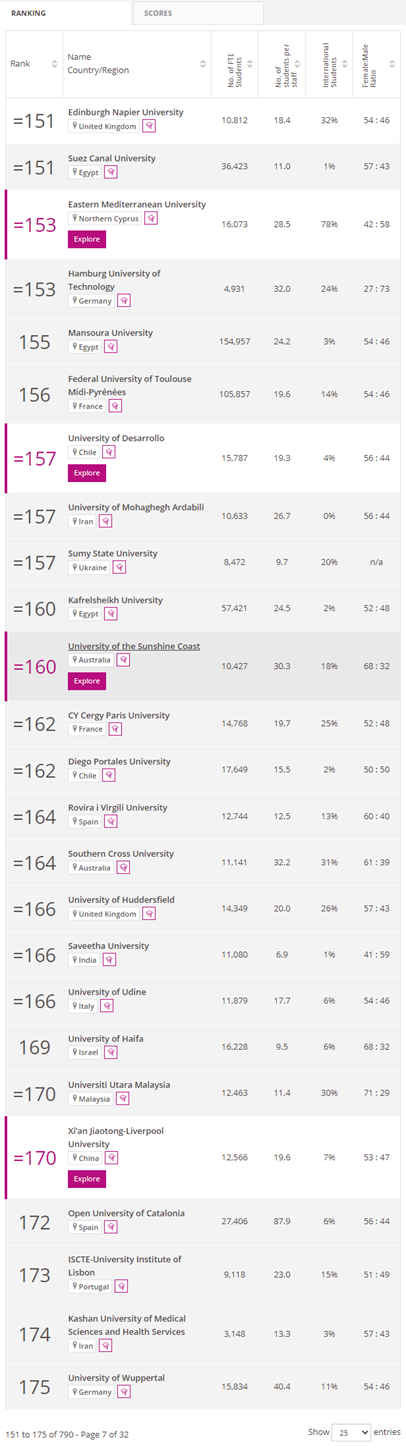Click the pink icon next to University of Haifa's Israel tag
This screenshot has width=406, height=1454.
tap(109, 1052)
